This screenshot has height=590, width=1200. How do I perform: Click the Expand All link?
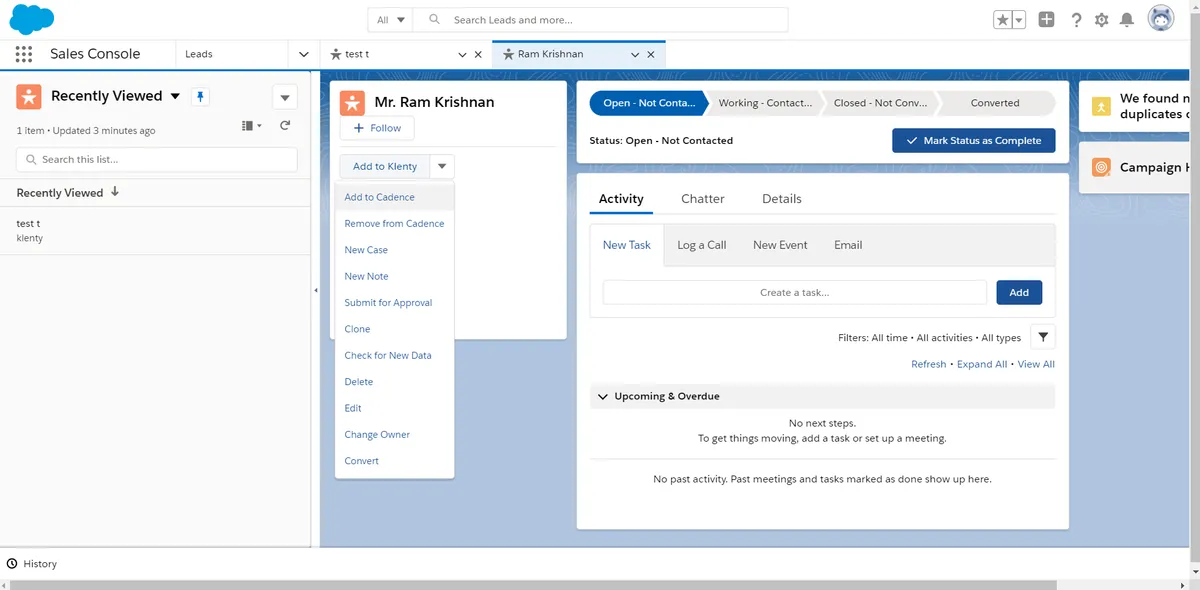tap(982, 364)
